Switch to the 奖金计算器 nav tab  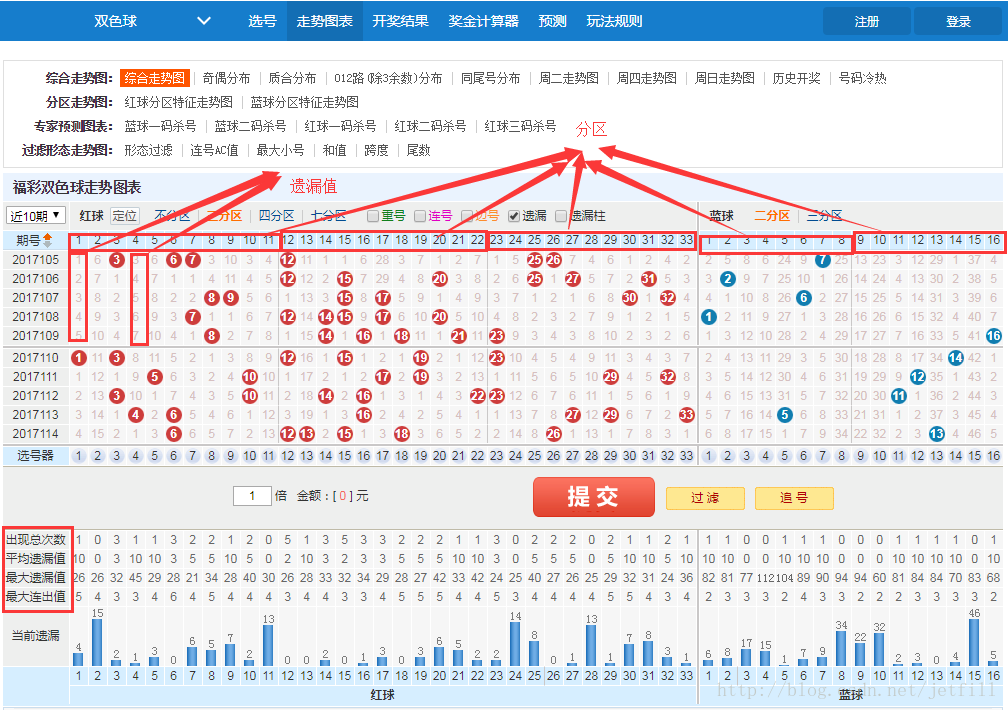[x=484, y=21]
